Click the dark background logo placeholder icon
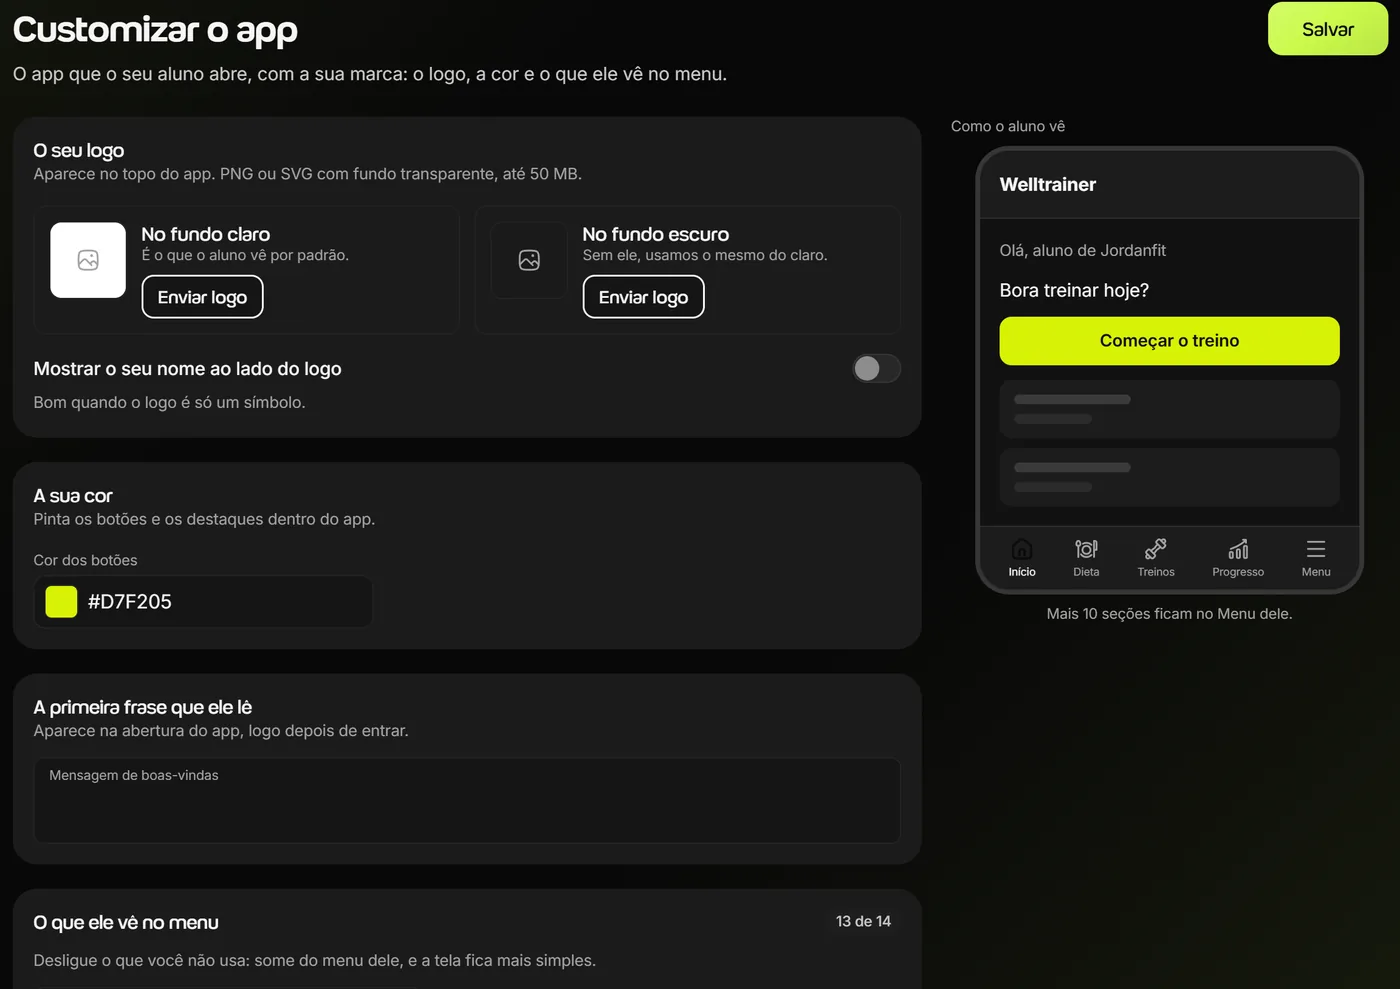 pos(529,260)
